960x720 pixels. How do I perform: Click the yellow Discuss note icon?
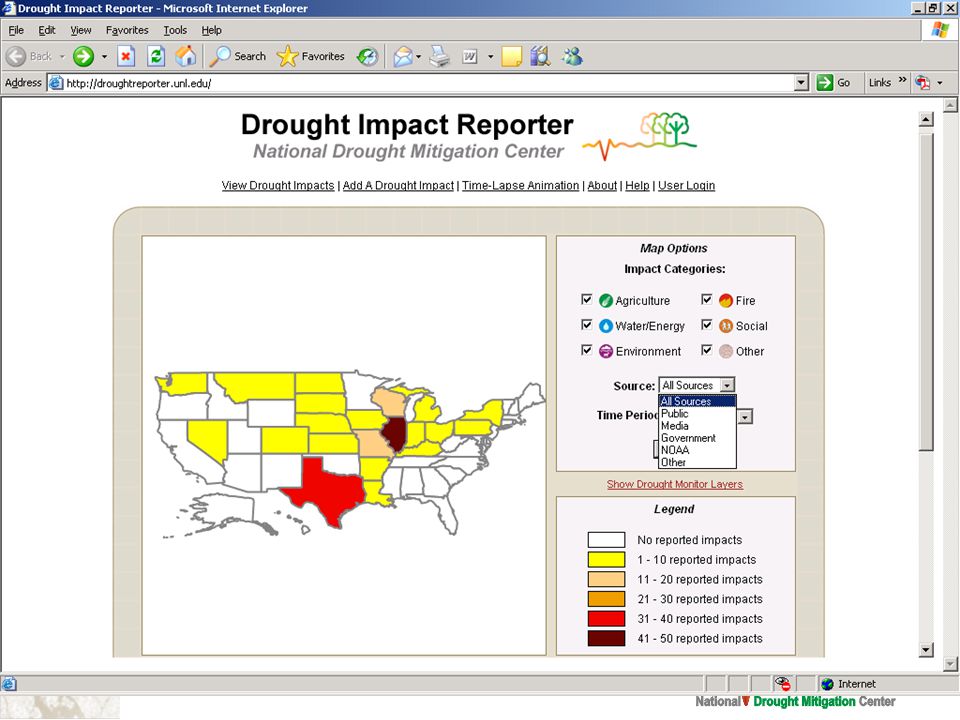click(x=511, y=57)
